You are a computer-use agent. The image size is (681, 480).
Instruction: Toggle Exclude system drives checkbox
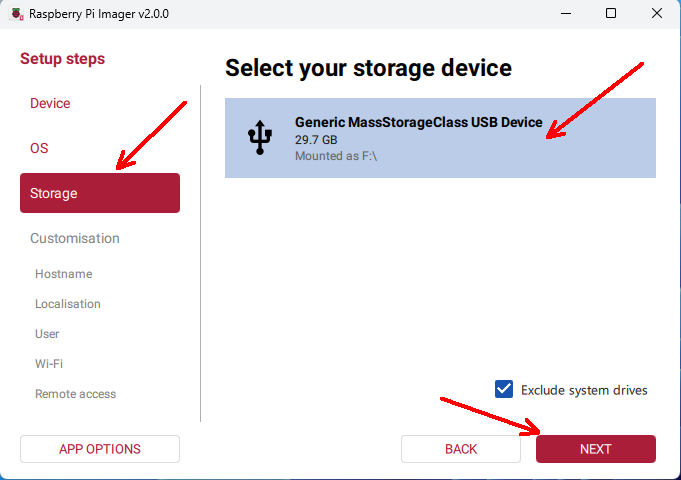pyautogui.click(x=504, y=389)
